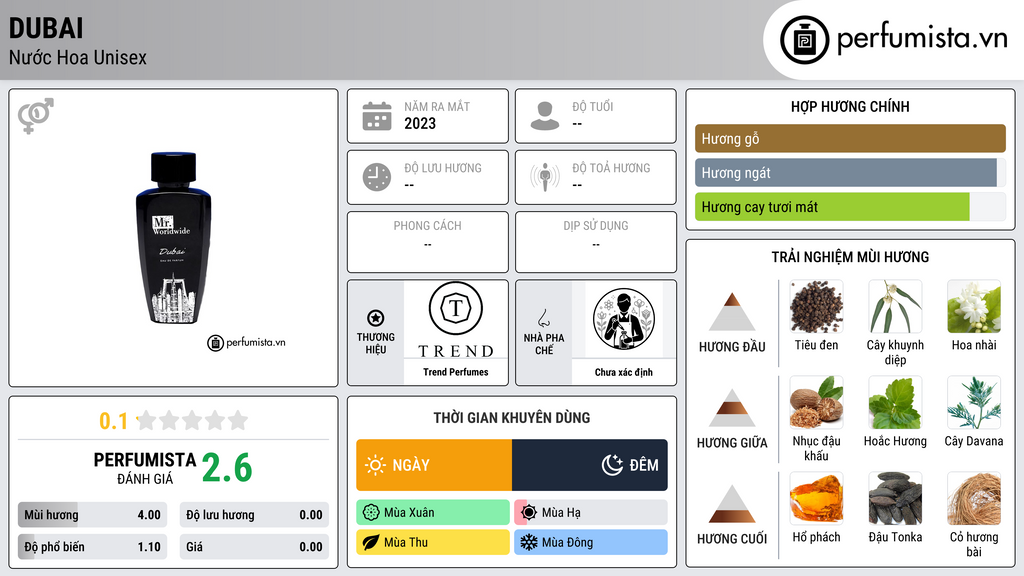Screen dimensions: 1024x576
Task: Click the Trải nghiệm mùi hương heading
Action: 850,257
